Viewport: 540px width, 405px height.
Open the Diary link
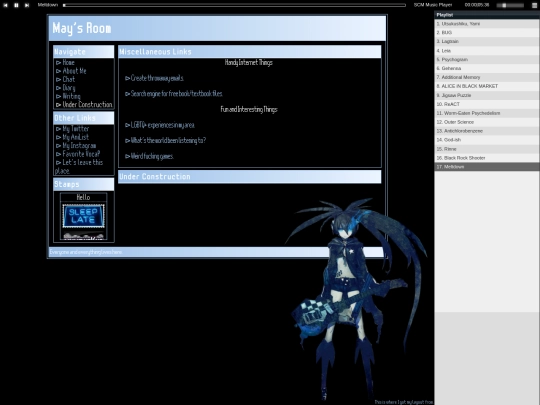tap(69, 88)
